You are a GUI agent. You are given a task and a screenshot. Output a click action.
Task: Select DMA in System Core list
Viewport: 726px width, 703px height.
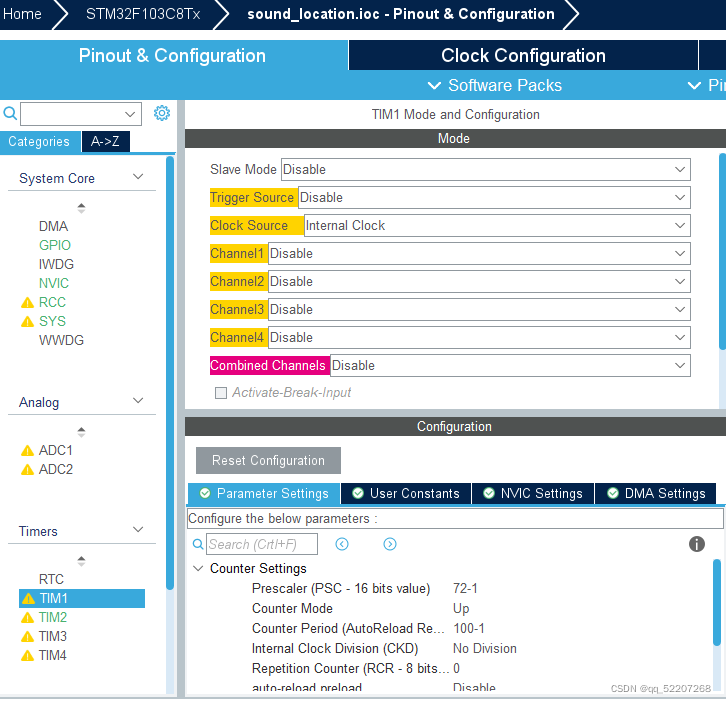tap(54, 226)
